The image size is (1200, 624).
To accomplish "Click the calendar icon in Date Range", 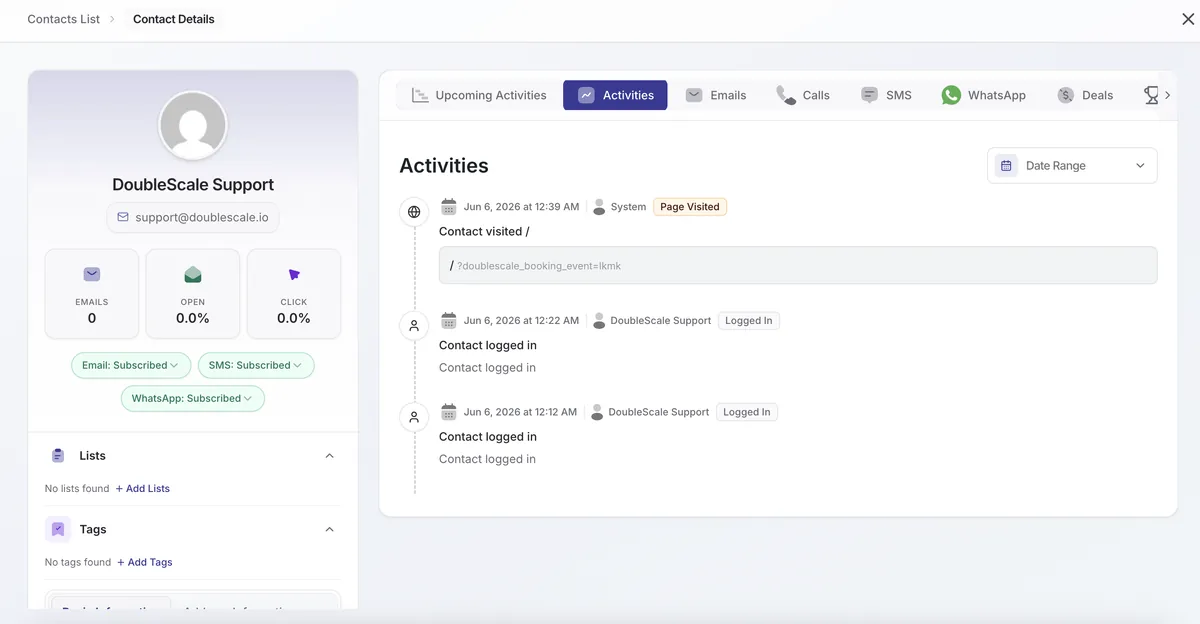I will coord(1006,166).
